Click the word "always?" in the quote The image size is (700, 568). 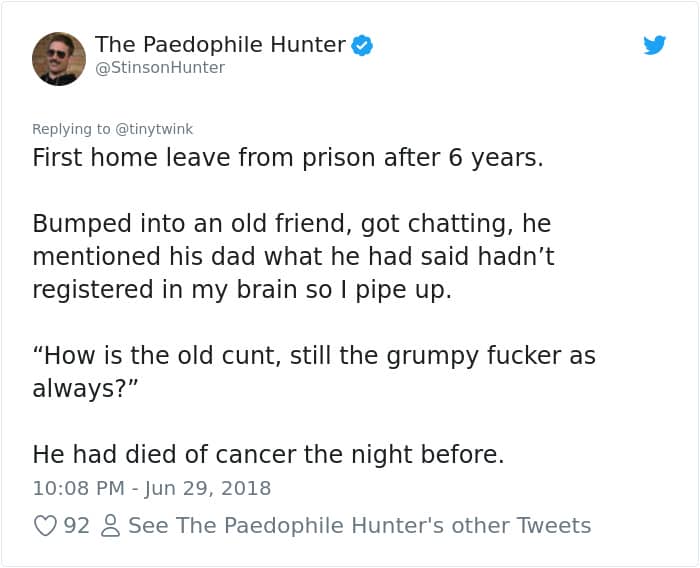pos(77,388)
